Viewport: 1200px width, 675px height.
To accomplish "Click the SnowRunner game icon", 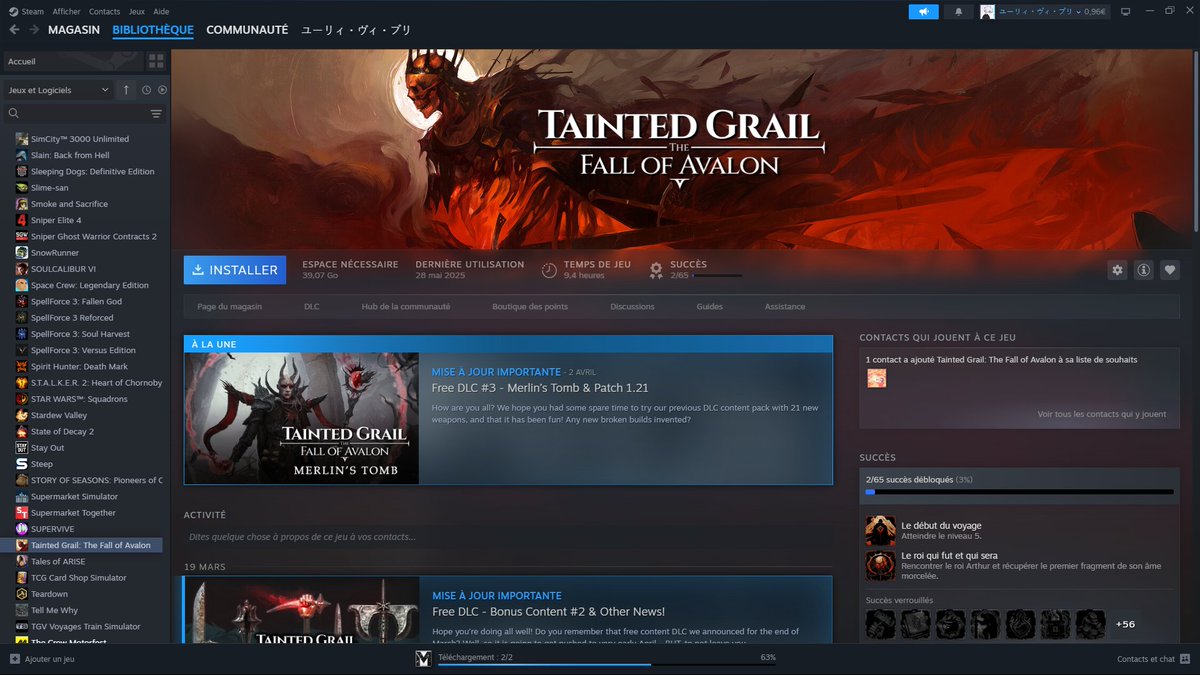I will click(22, 253).
